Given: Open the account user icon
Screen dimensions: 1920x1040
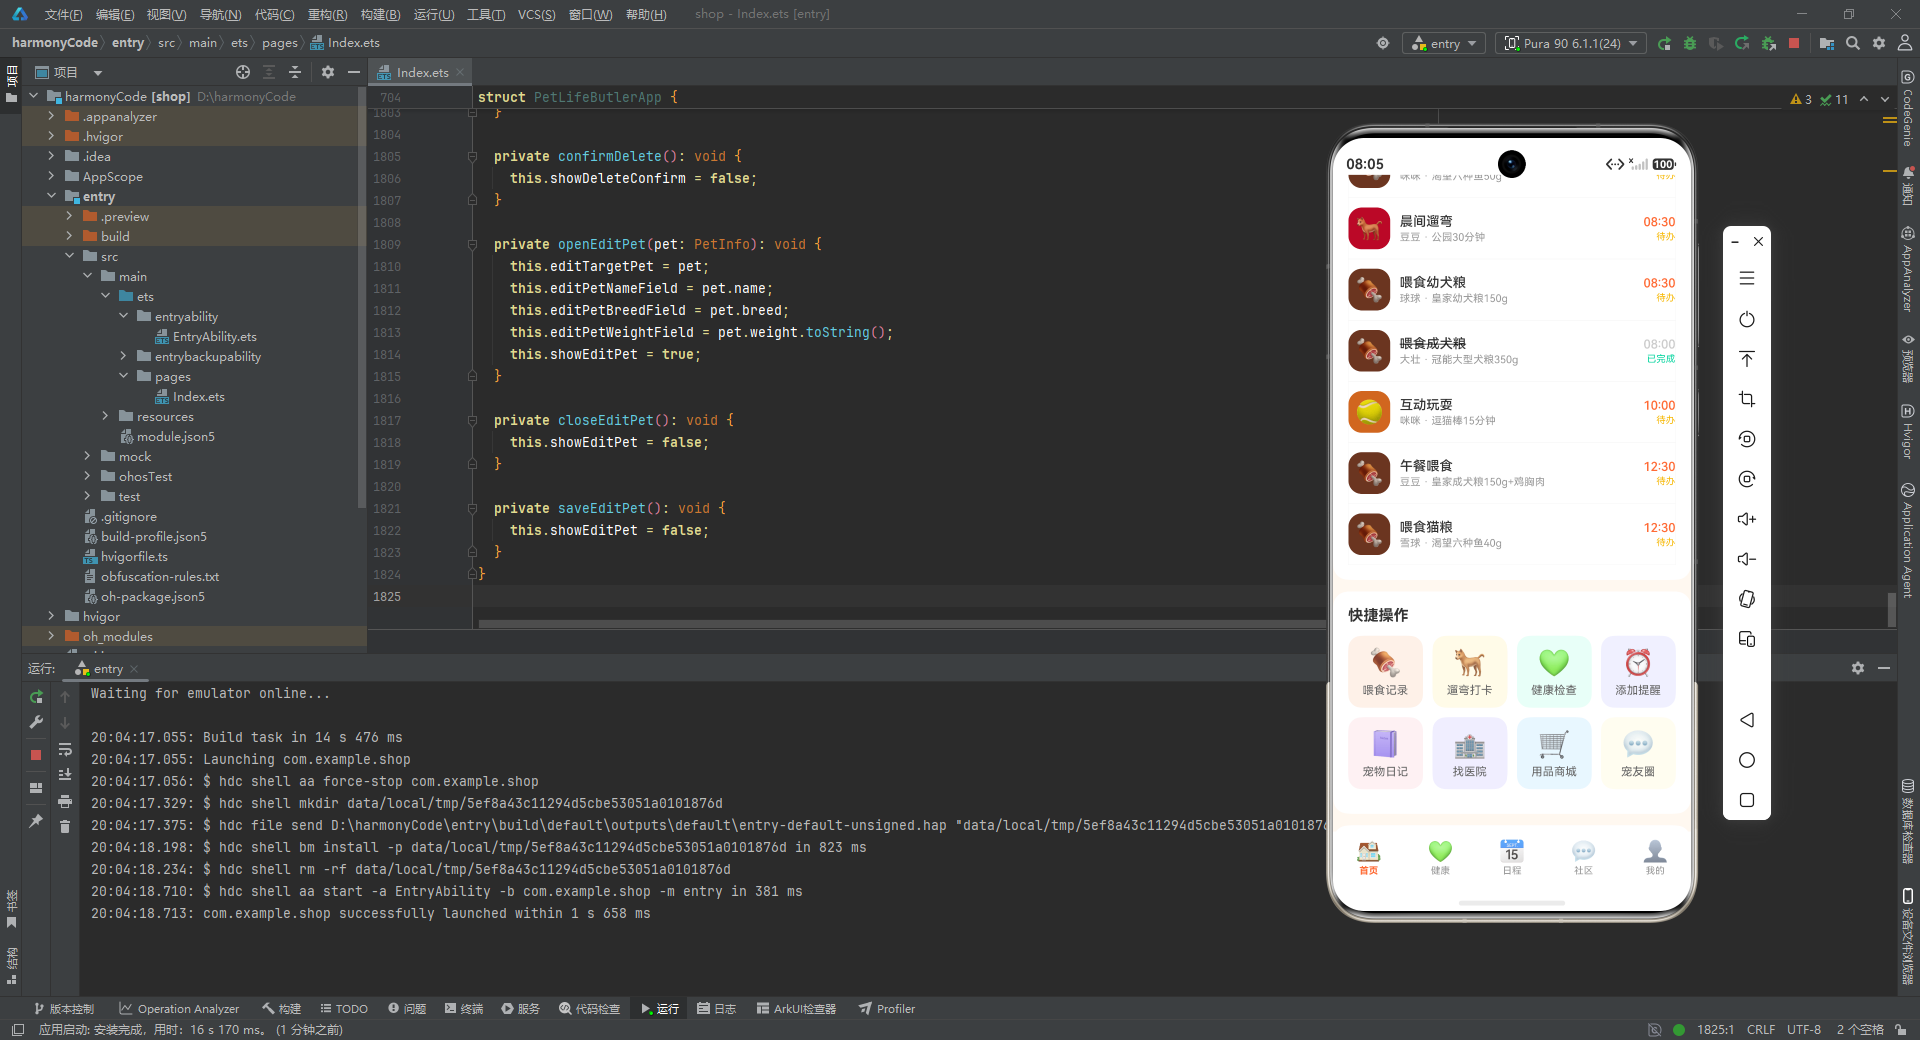Looking at the screenshot, I should (1905, 43).
